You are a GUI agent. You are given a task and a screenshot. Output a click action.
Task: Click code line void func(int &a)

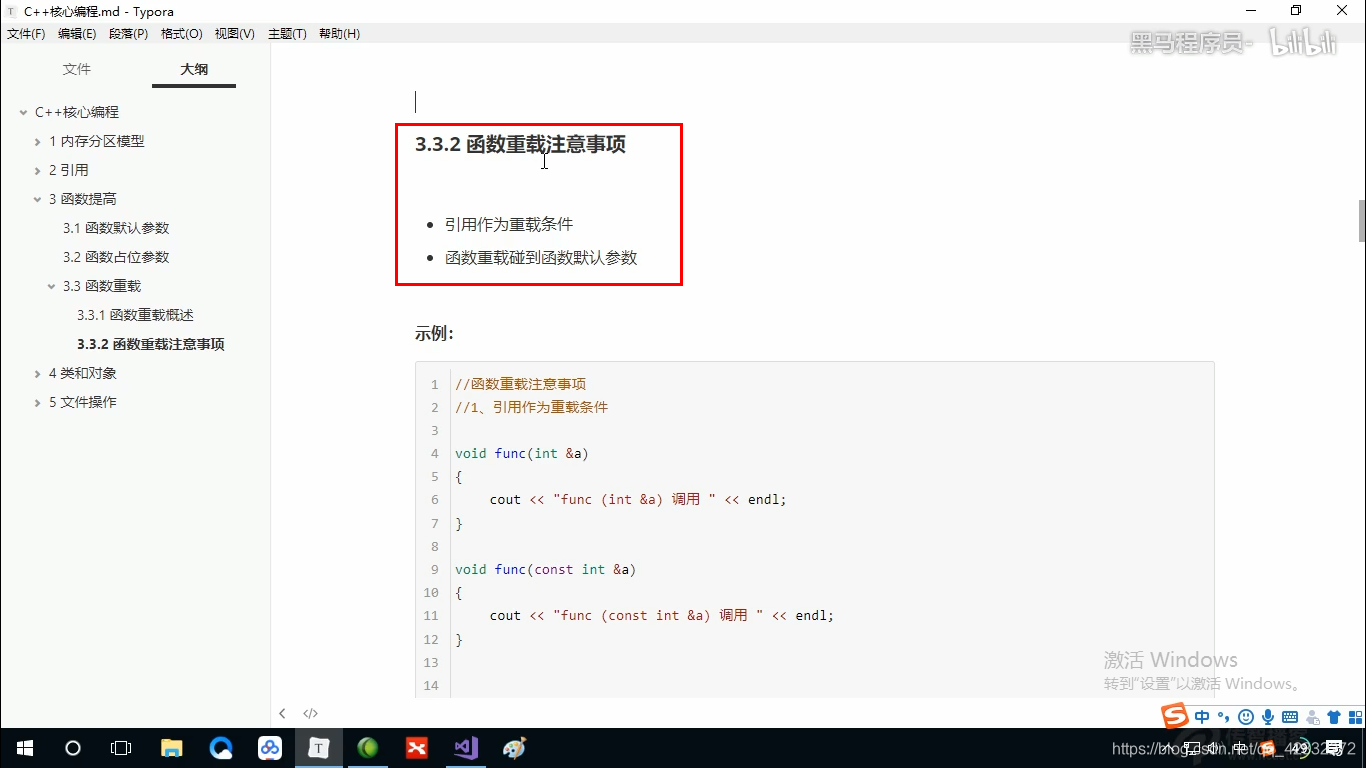522,453
